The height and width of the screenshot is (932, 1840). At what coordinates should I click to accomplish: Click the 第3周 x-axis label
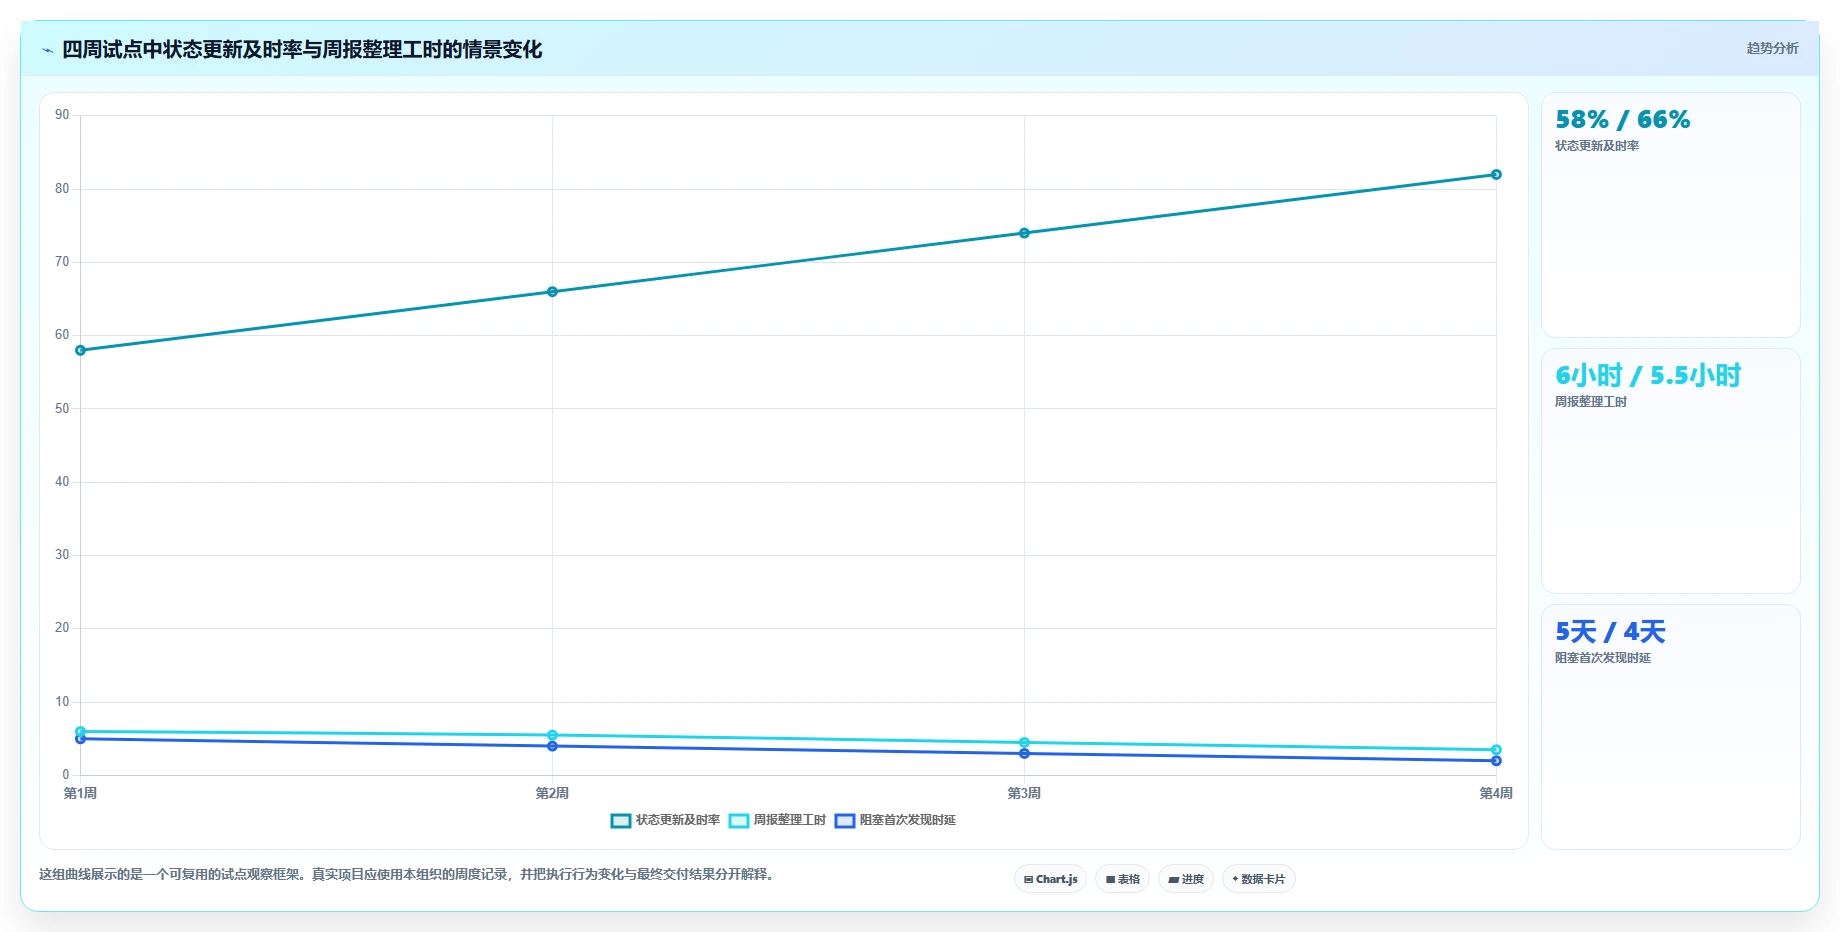[x=1024, y=793]
